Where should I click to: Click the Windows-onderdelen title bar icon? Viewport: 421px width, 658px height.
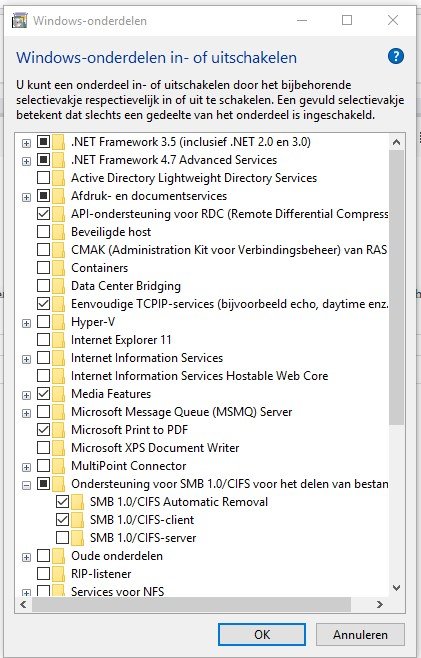pyautogui.click(x=19, y=21)
